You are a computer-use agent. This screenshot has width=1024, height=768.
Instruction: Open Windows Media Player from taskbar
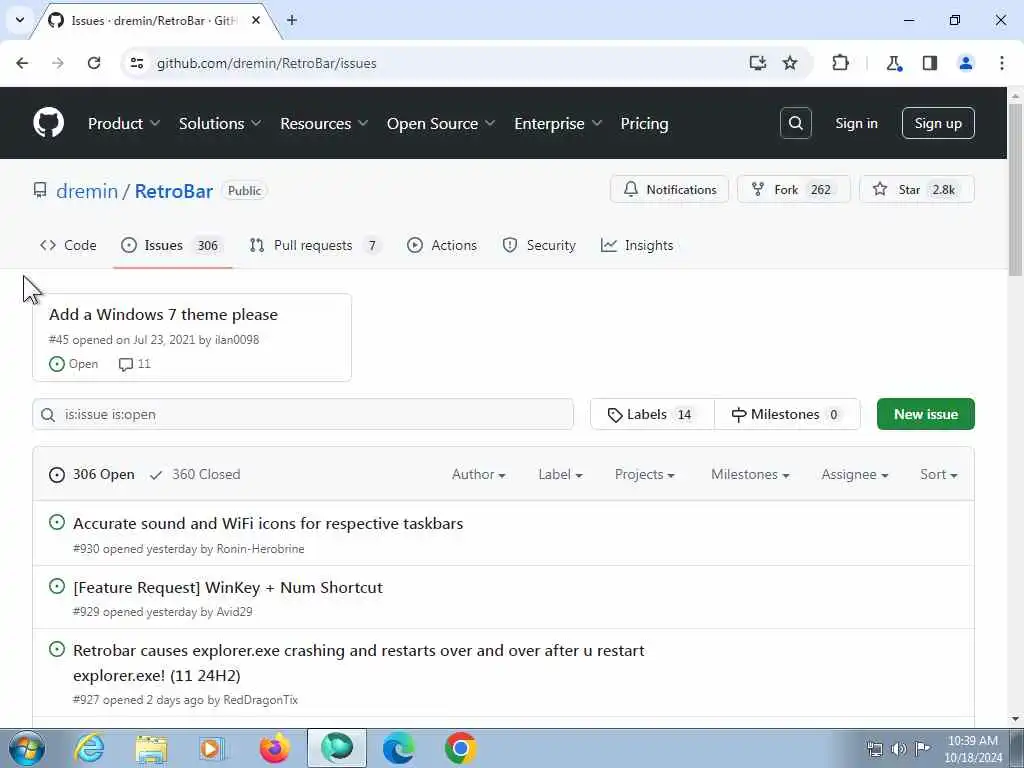pos(212,748)
